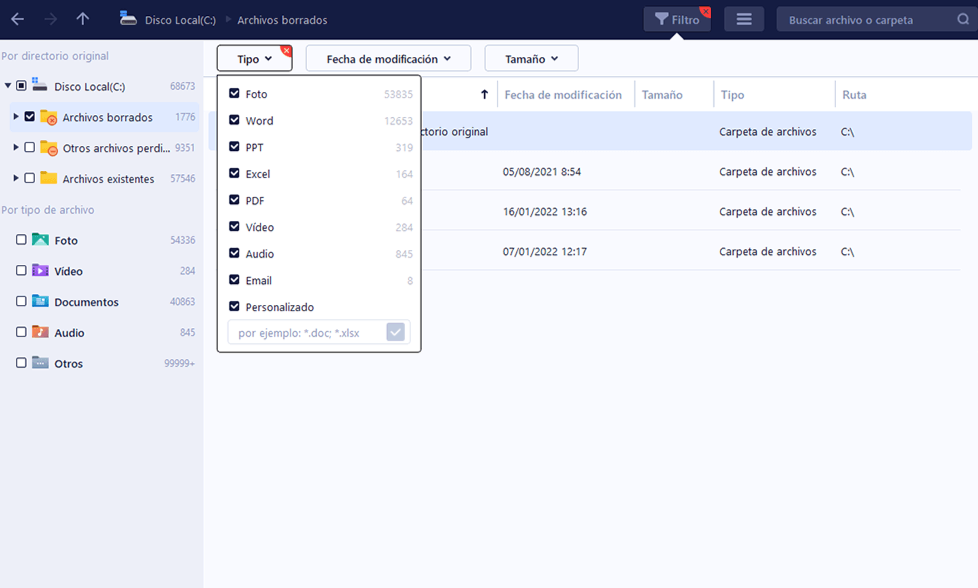The image size is (978, 588).
Task: Uncheck Vídeo in the Tipo filter
Action: (x=235, y=226)
